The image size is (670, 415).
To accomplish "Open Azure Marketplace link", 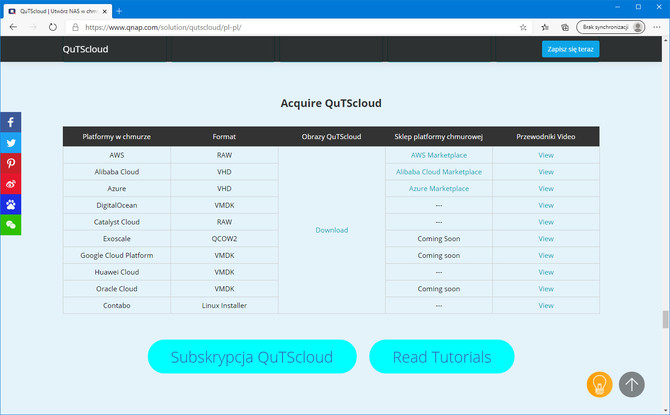I will [439, 188].
